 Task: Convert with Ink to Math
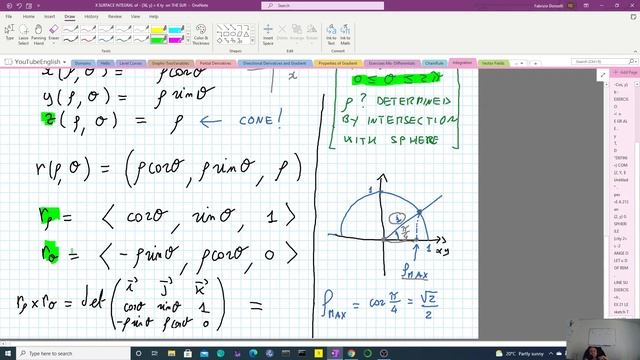pyautogui.click(x=345, y=34)
